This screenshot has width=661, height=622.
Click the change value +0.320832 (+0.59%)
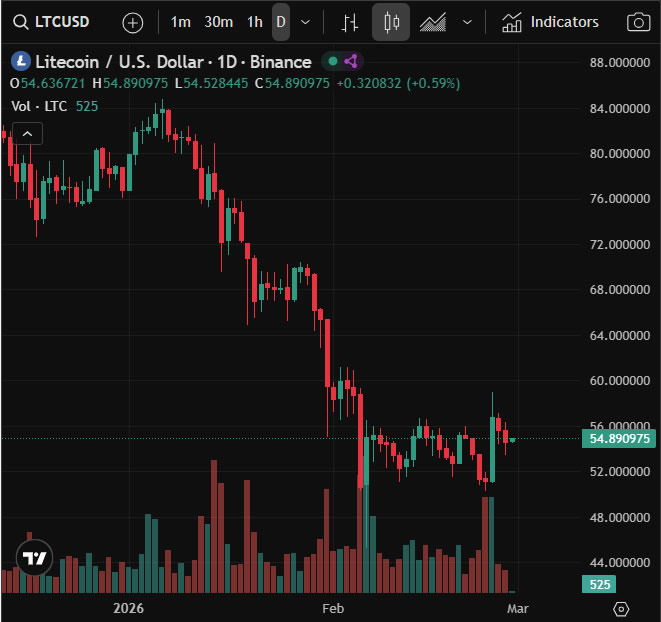coord(398,83)
